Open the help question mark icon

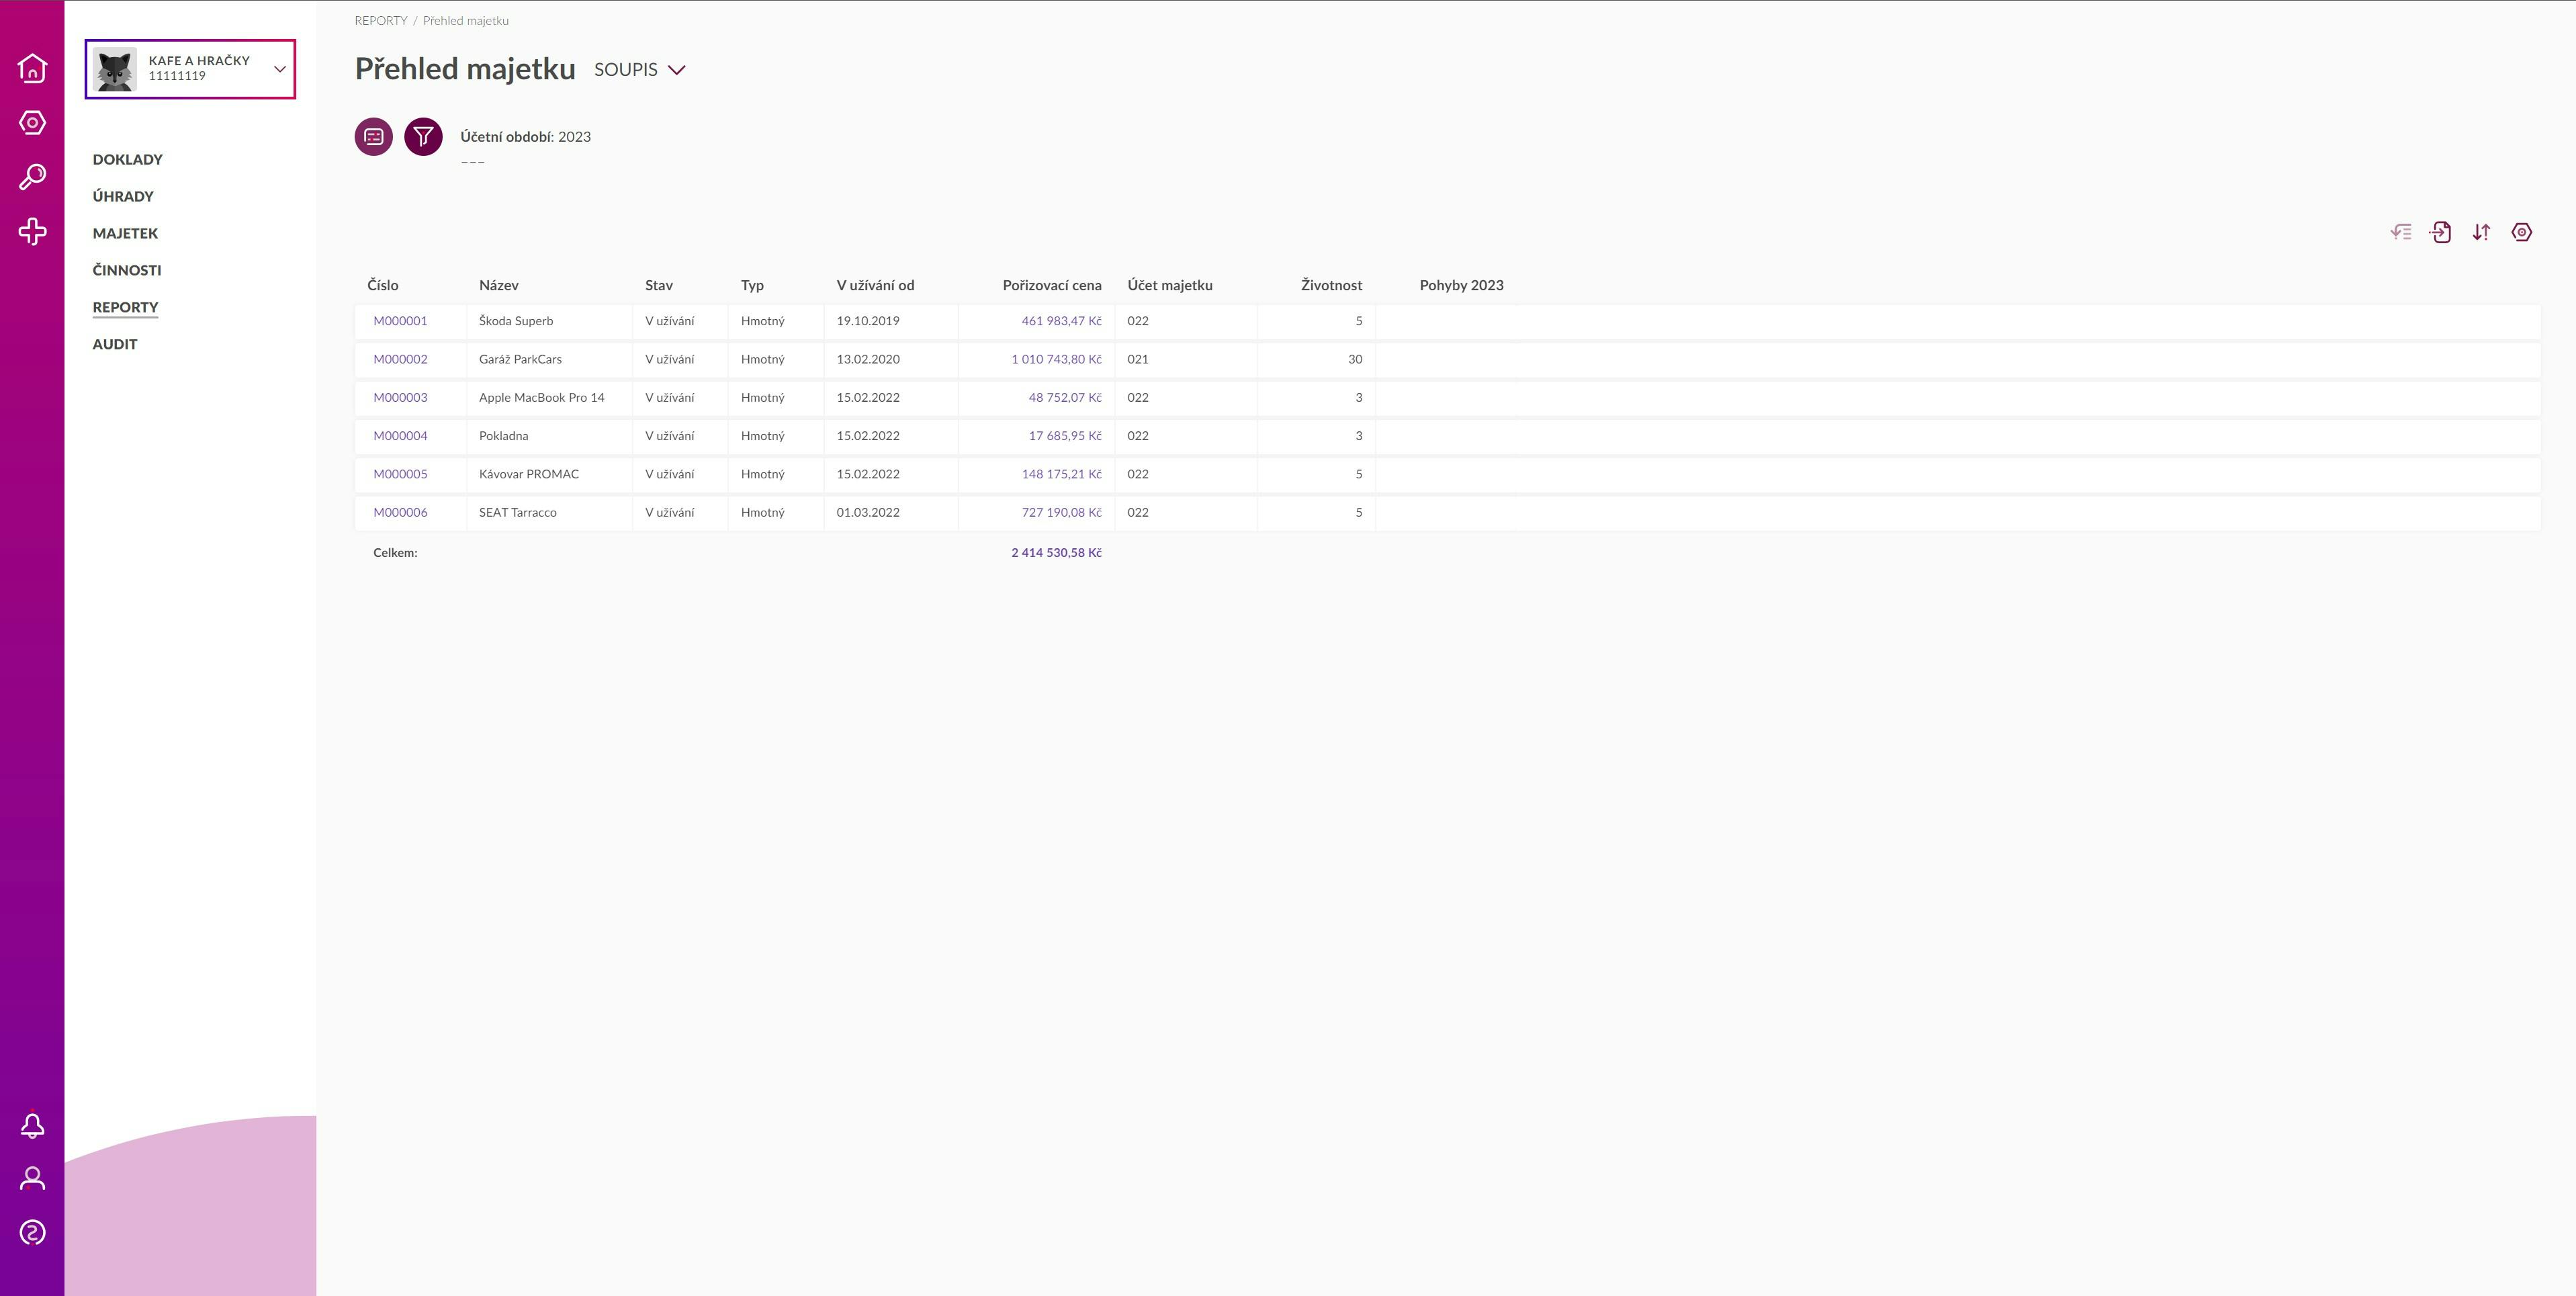pos(32,1233)
